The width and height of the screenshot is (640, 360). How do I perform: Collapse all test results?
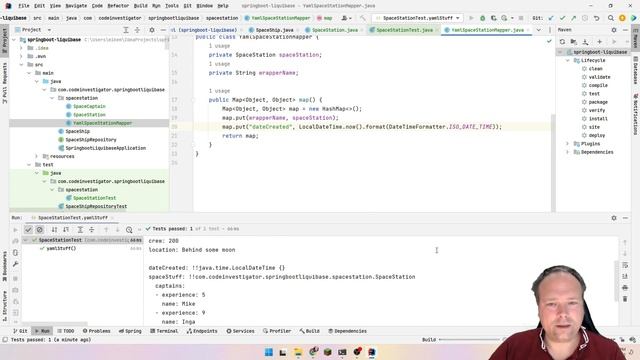pyautogui.click(x=92, y=229)
